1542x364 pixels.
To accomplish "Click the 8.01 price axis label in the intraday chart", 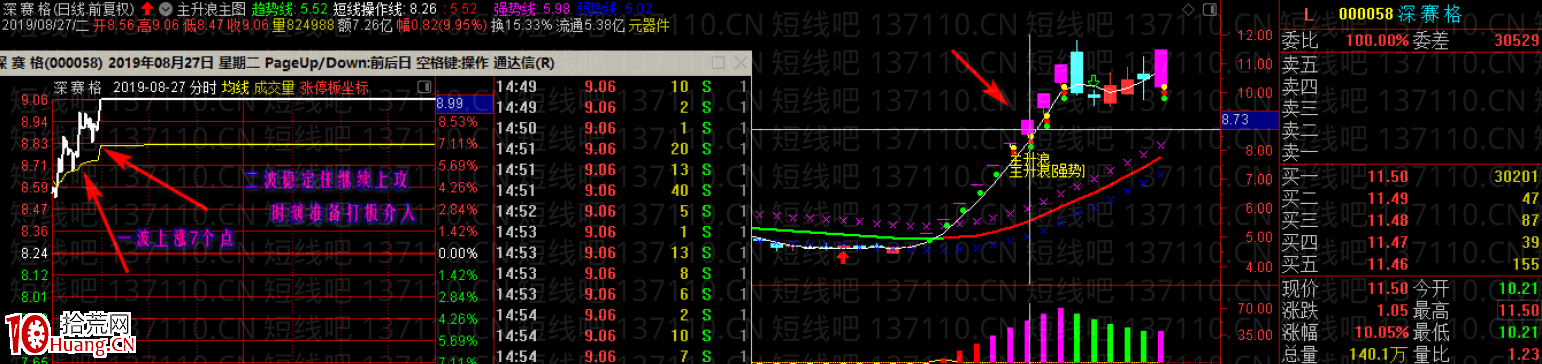I will (x=34, y=297).
